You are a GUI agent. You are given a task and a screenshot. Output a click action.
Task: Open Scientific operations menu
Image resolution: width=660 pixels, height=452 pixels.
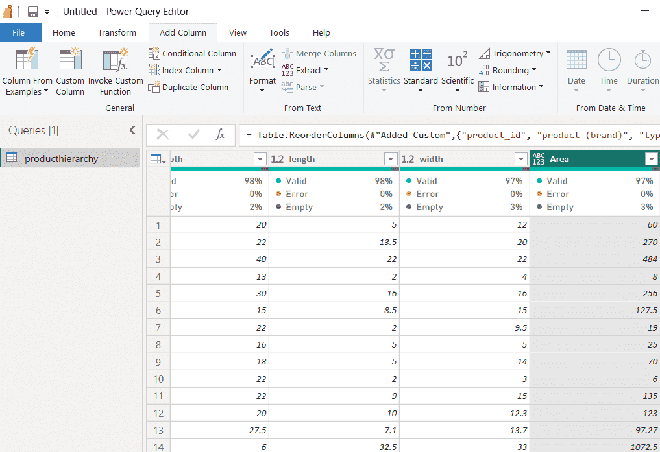click(x=457, y=70)
